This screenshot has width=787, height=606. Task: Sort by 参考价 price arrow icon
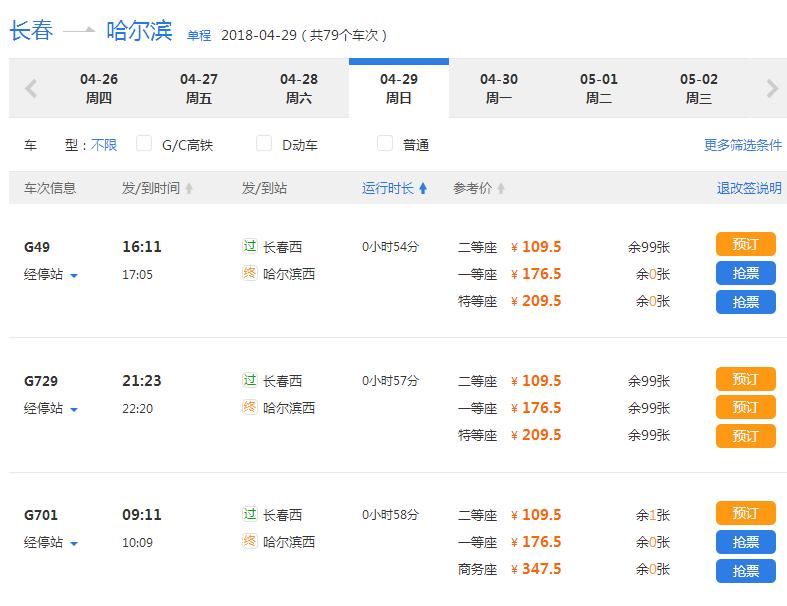click(x=501, y=189)
